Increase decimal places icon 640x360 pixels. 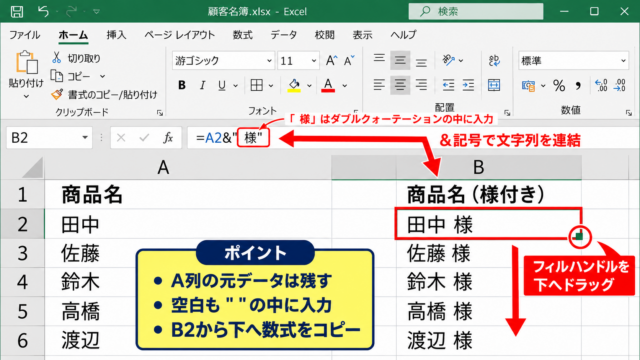pos(601,86)
